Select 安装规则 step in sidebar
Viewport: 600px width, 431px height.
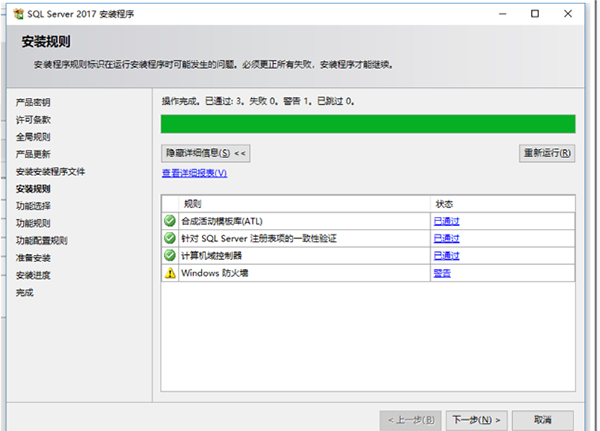tap(33, 189)
